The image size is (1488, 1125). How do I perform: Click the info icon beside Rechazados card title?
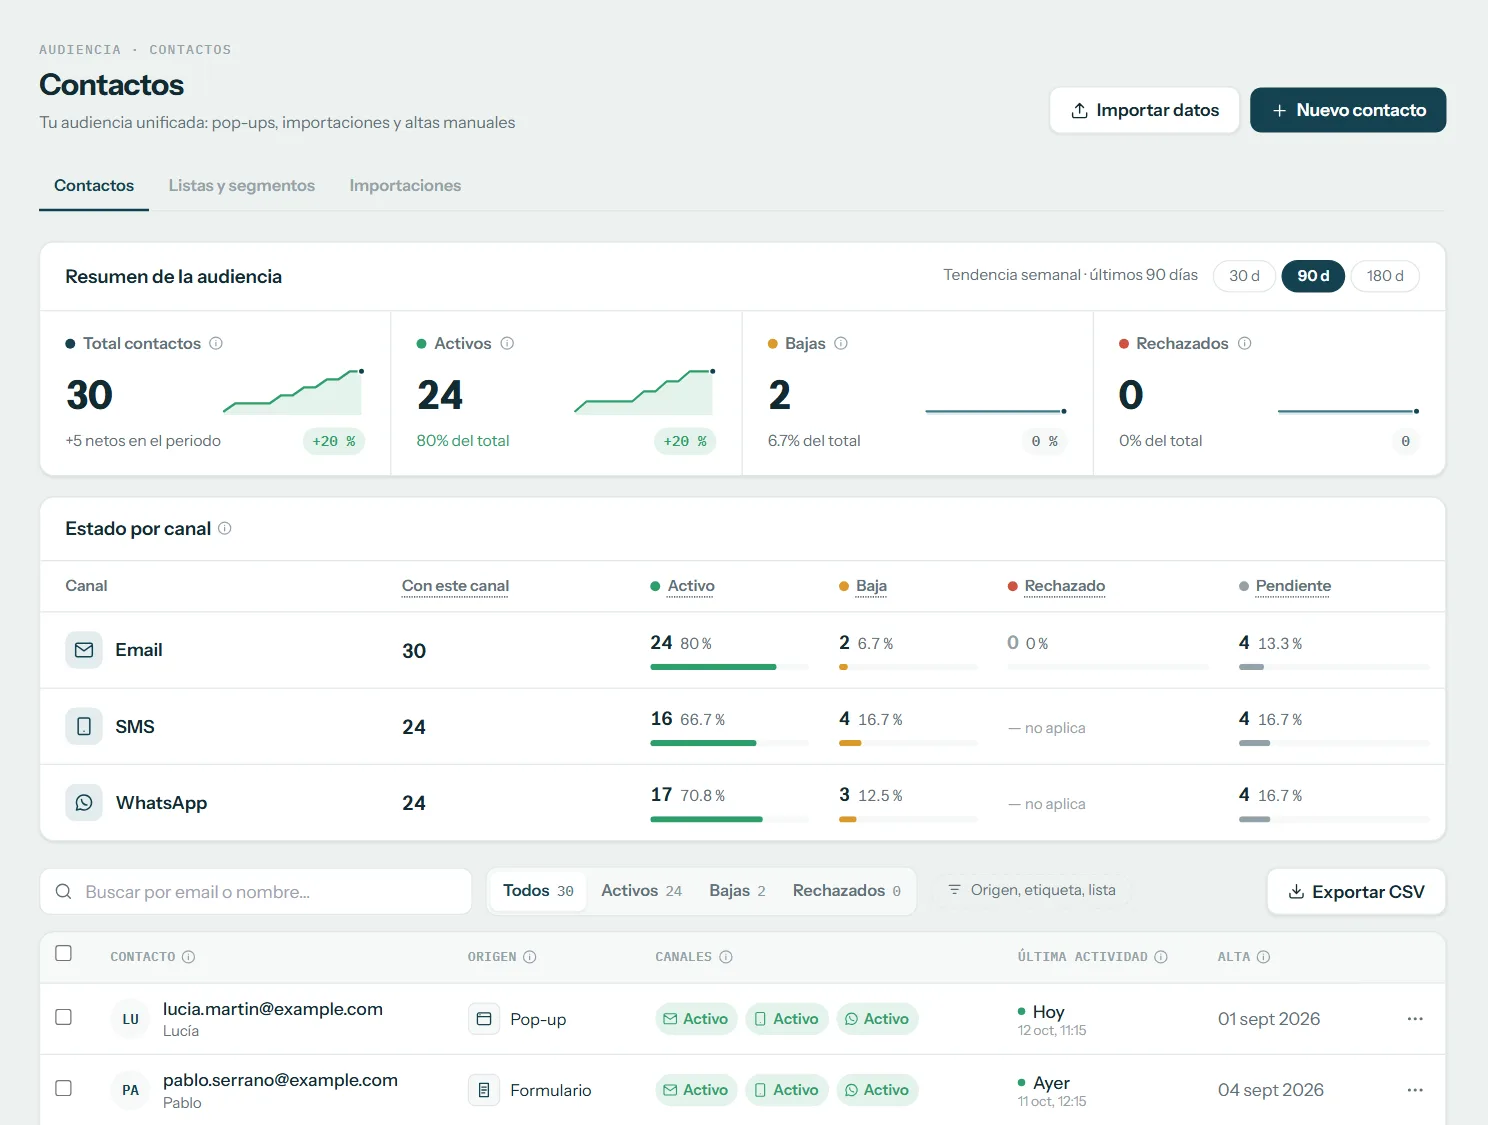click(1245, 343)
